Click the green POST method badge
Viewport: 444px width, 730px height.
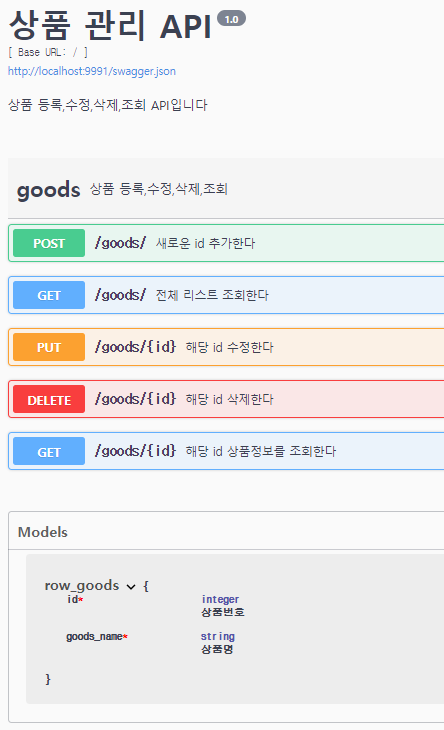(49, 243)
